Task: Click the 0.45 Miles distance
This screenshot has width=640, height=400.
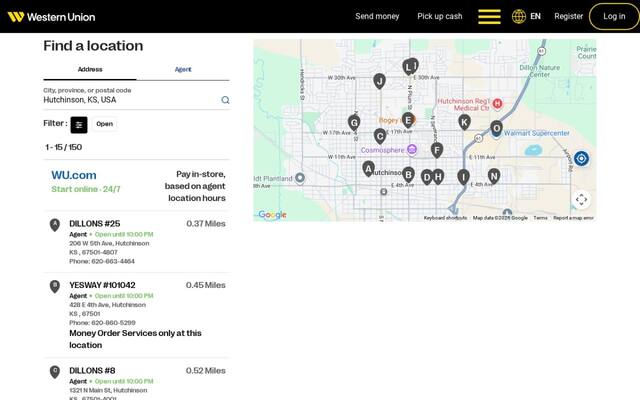Action: (205, 285)
